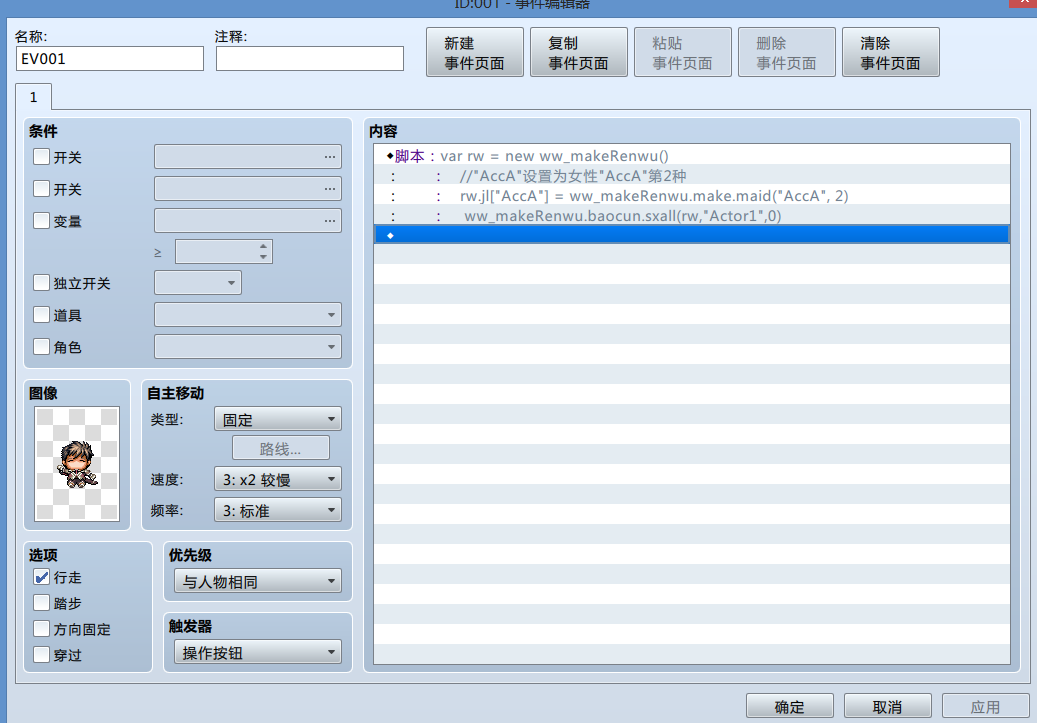Viewport: 1037px width, 723px height.
Task: Check the 踏步 option
Action: 41,603
